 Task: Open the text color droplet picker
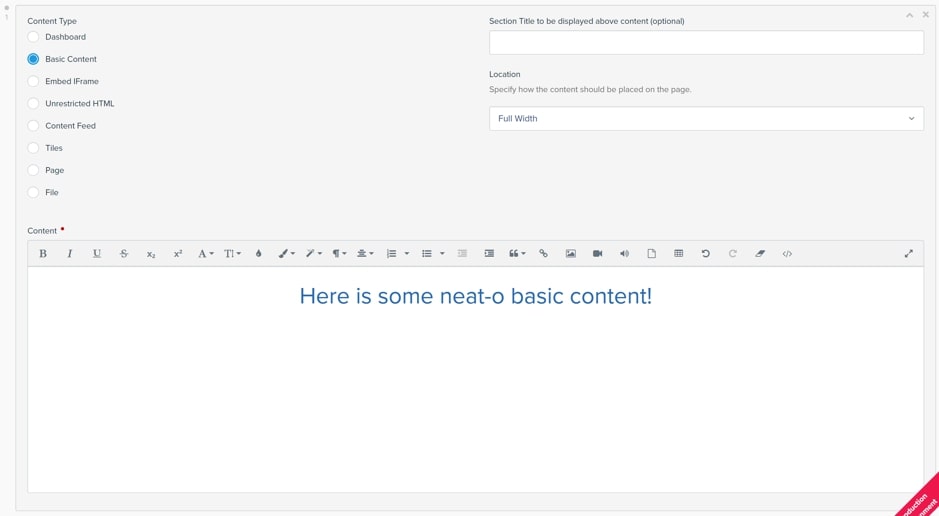pos(259,254)
